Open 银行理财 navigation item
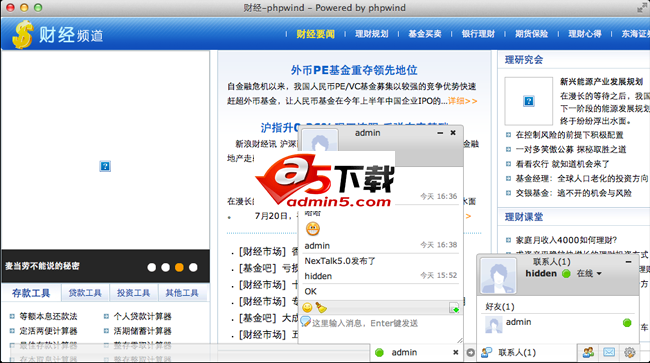Viewport: 650px width, 363px height. tap(478, 34)
